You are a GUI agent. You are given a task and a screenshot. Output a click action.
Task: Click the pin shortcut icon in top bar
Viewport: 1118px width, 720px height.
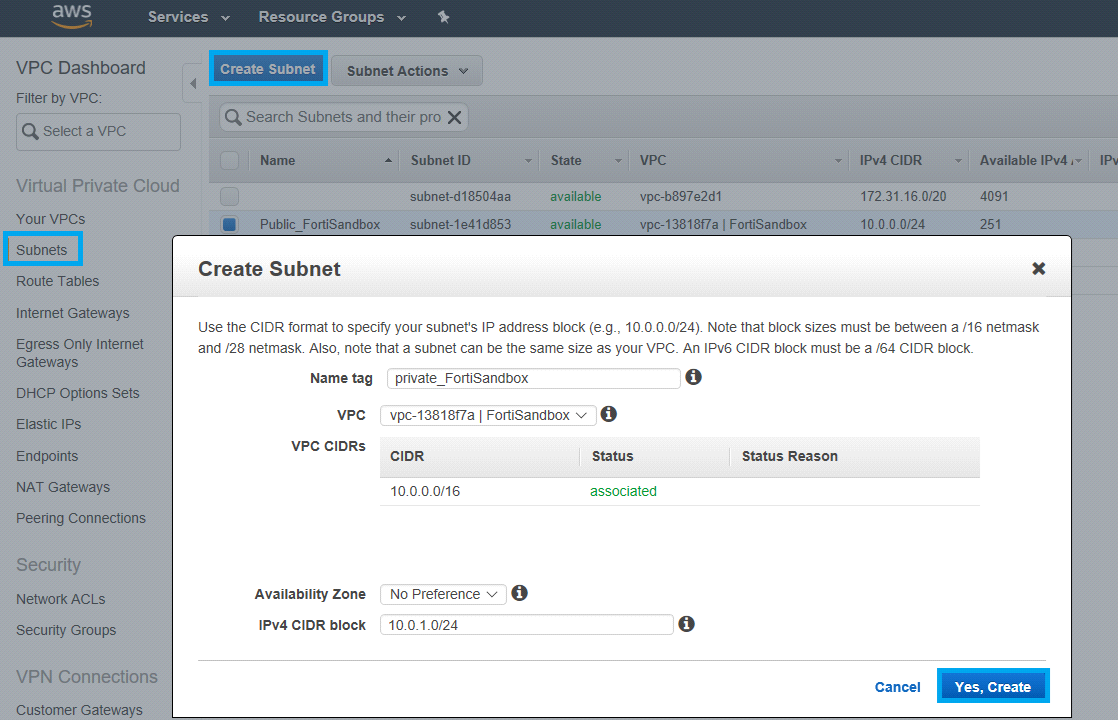(x=444, y=17)
